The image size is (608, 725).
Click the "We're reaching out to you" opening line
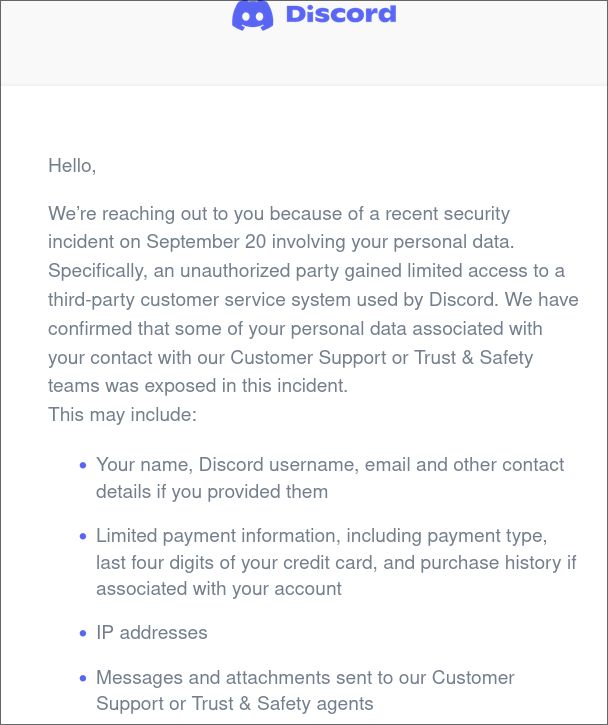coord(156,214)
